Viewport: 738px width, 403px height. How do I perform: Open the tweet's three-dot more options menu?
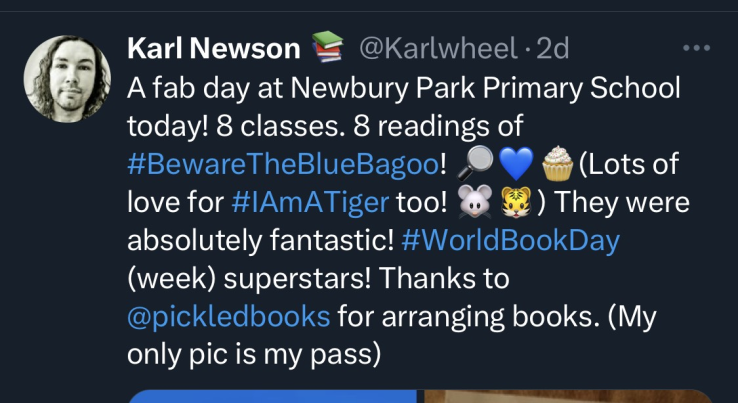pyautogui.click(x=696, y=48)
